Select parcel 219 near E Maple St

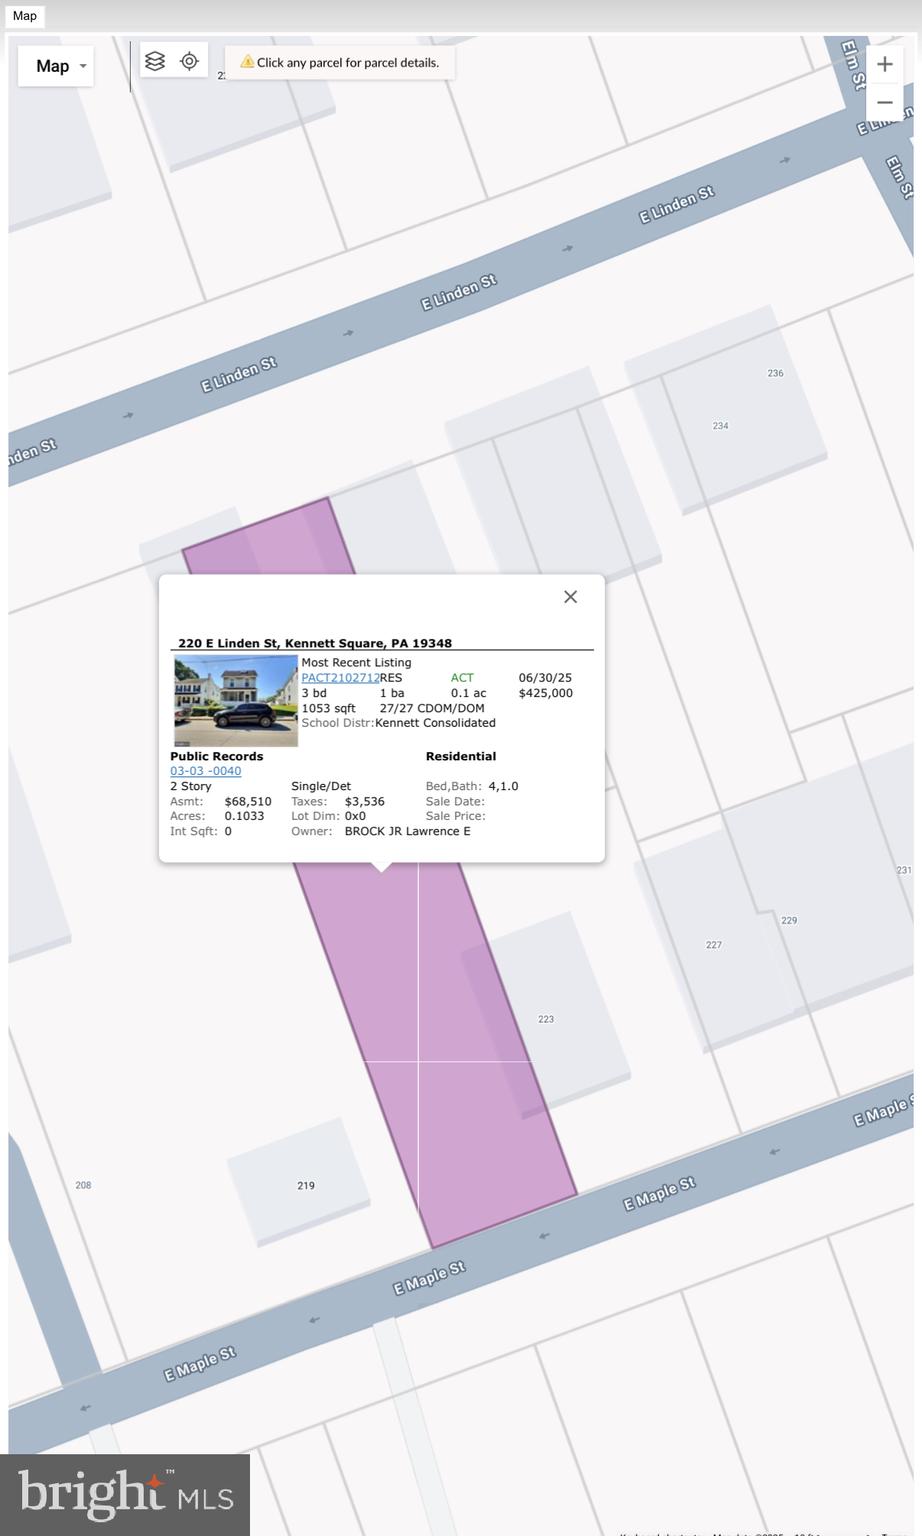(x=306, y=1185)
